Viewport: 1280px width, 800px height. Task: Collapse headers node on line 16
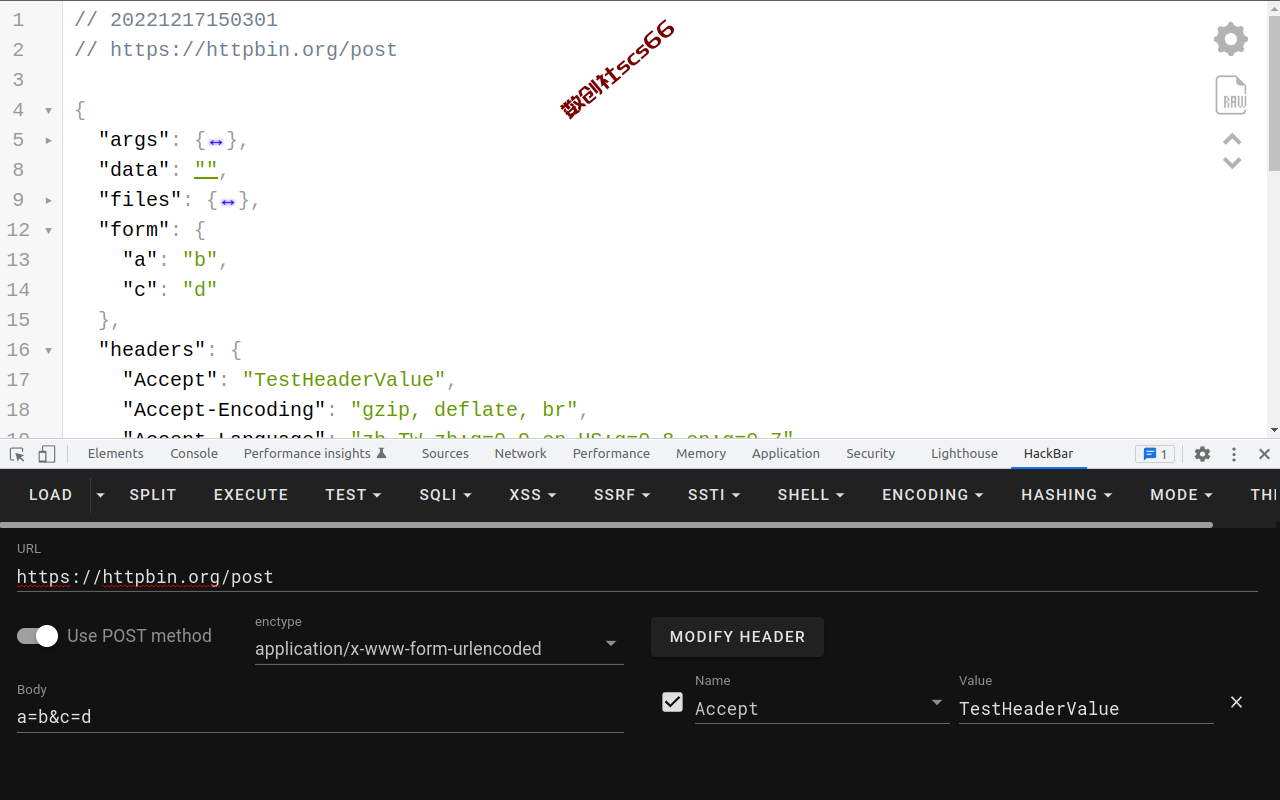point(48,350)
